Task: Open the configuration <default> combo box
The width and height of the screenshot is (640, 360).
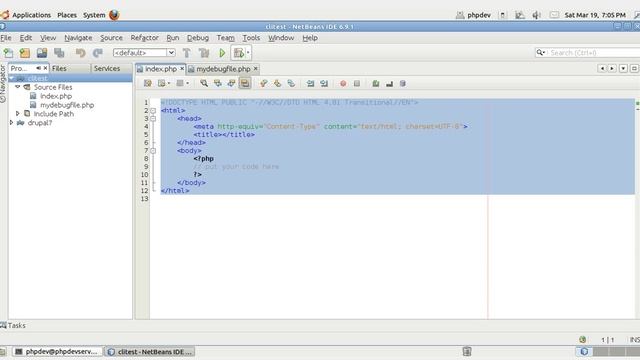Action: click(144, 53)
